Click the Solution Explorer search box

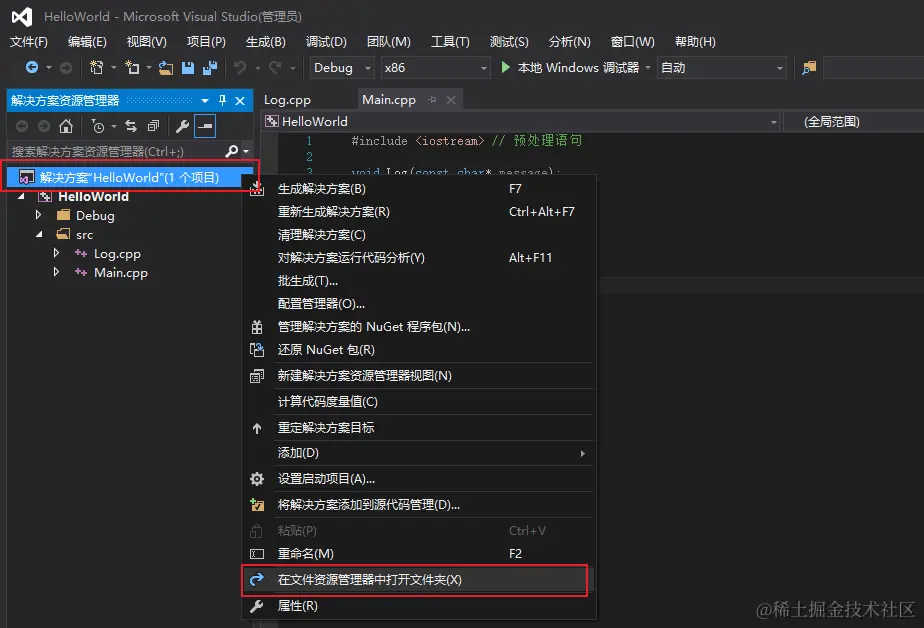(x=116, y=151)
